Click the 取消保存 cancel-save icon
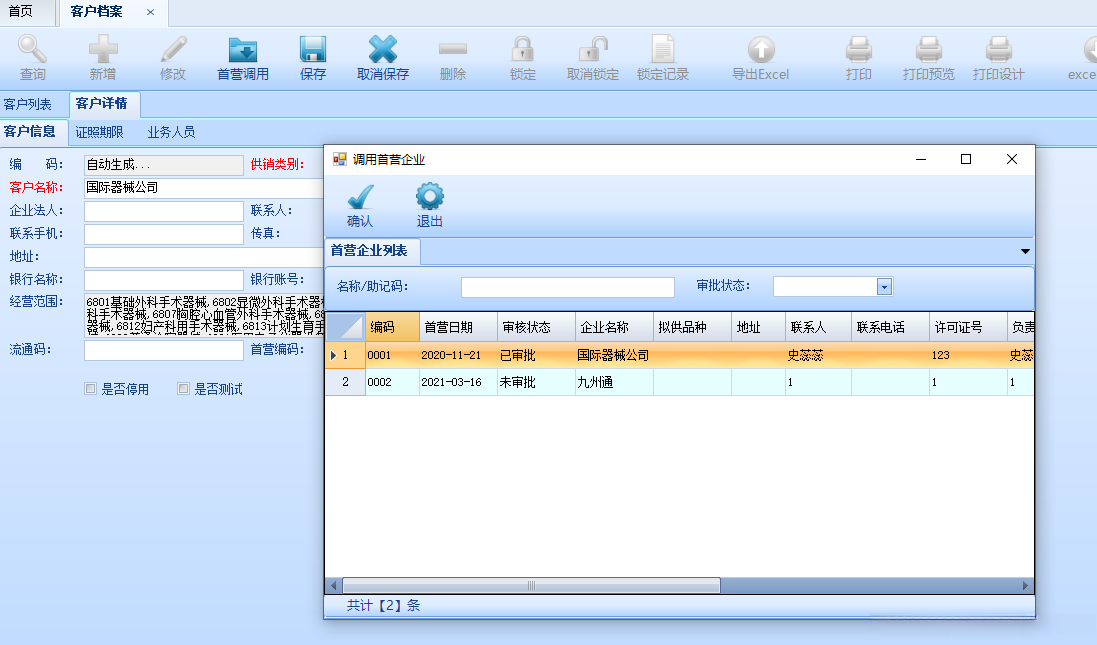 coord(383,50)
